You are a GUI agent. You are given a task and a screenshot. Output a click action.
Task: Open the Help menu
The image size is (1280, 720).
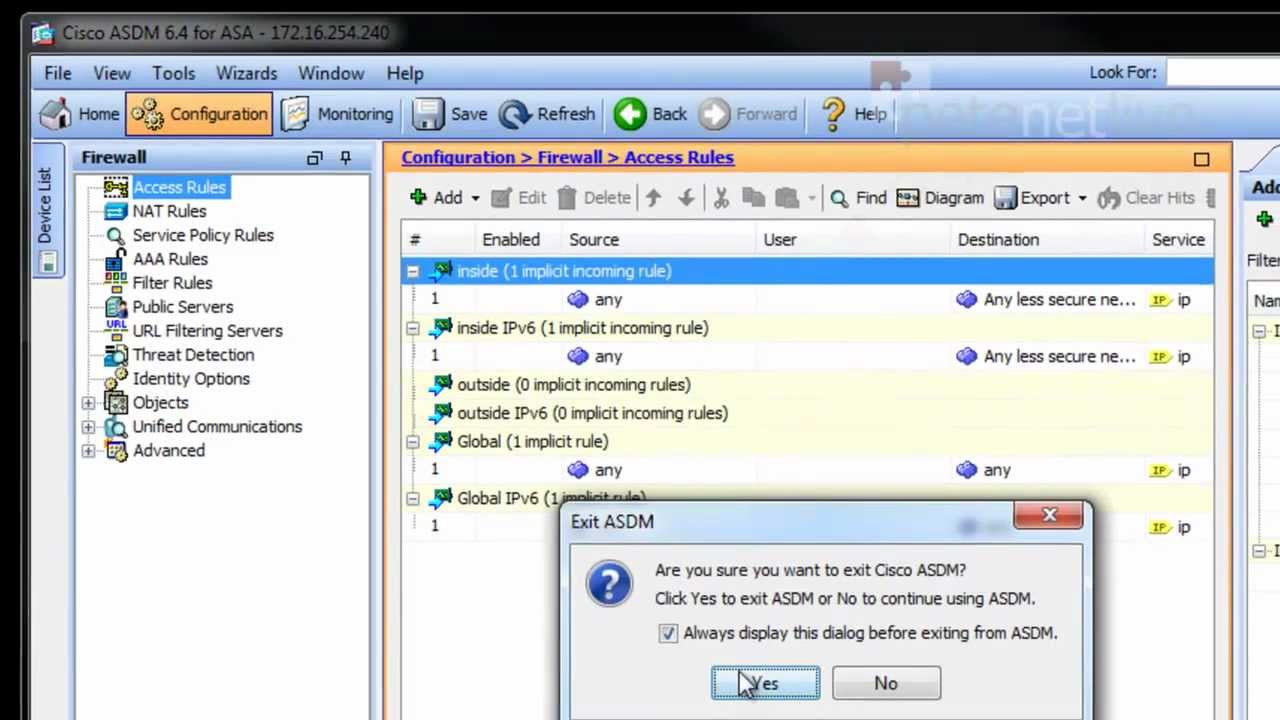pyautogui.click(x=405, y=73)
